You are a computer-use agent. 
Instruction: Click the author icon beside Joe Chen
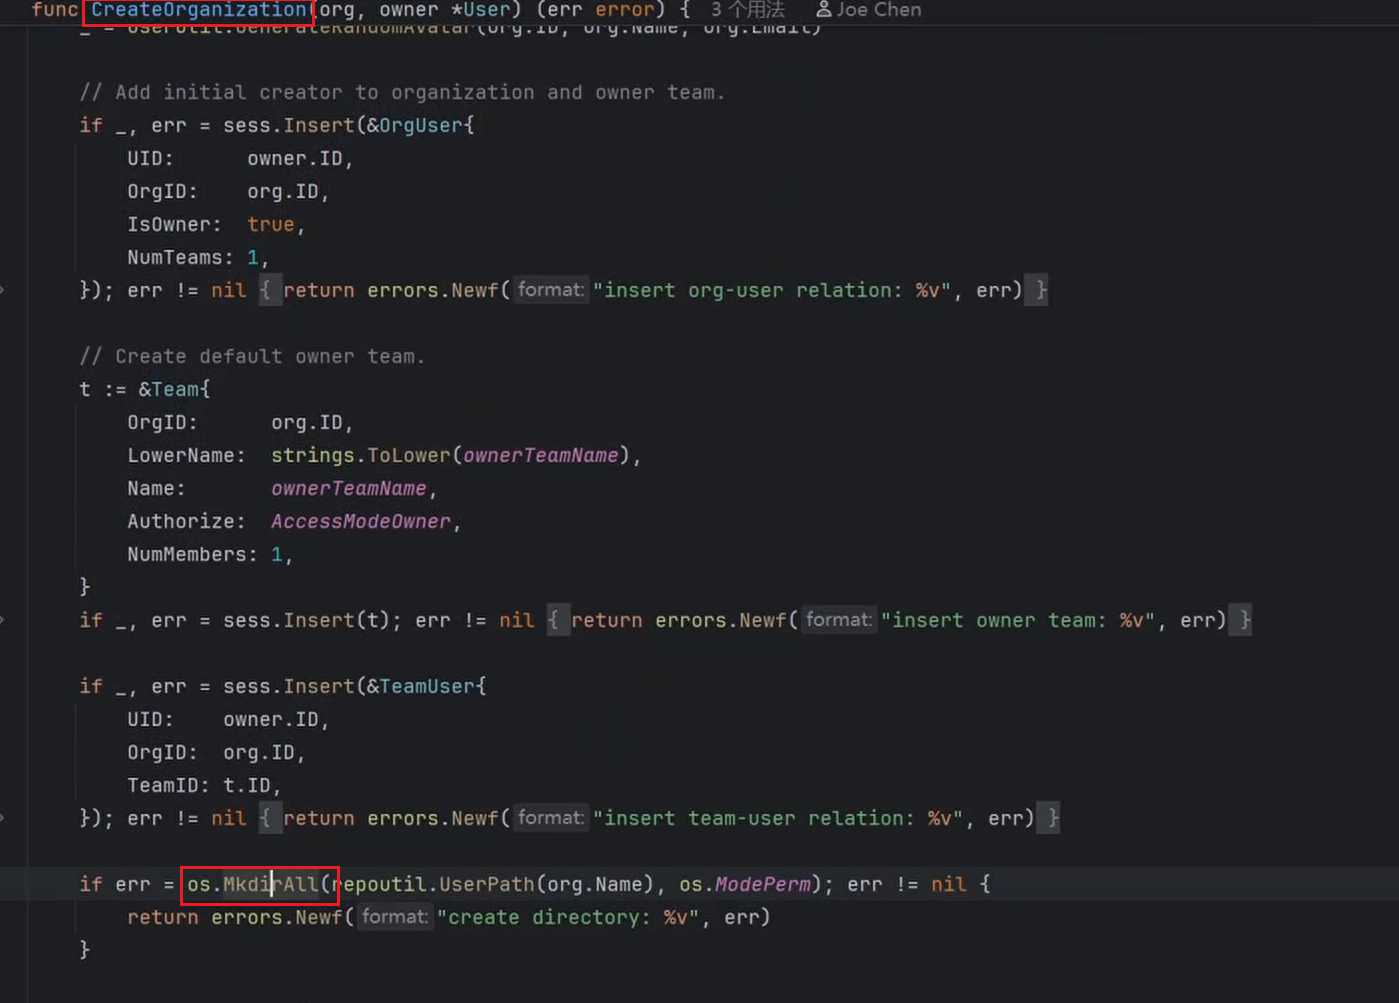click(x=824, y=10)
